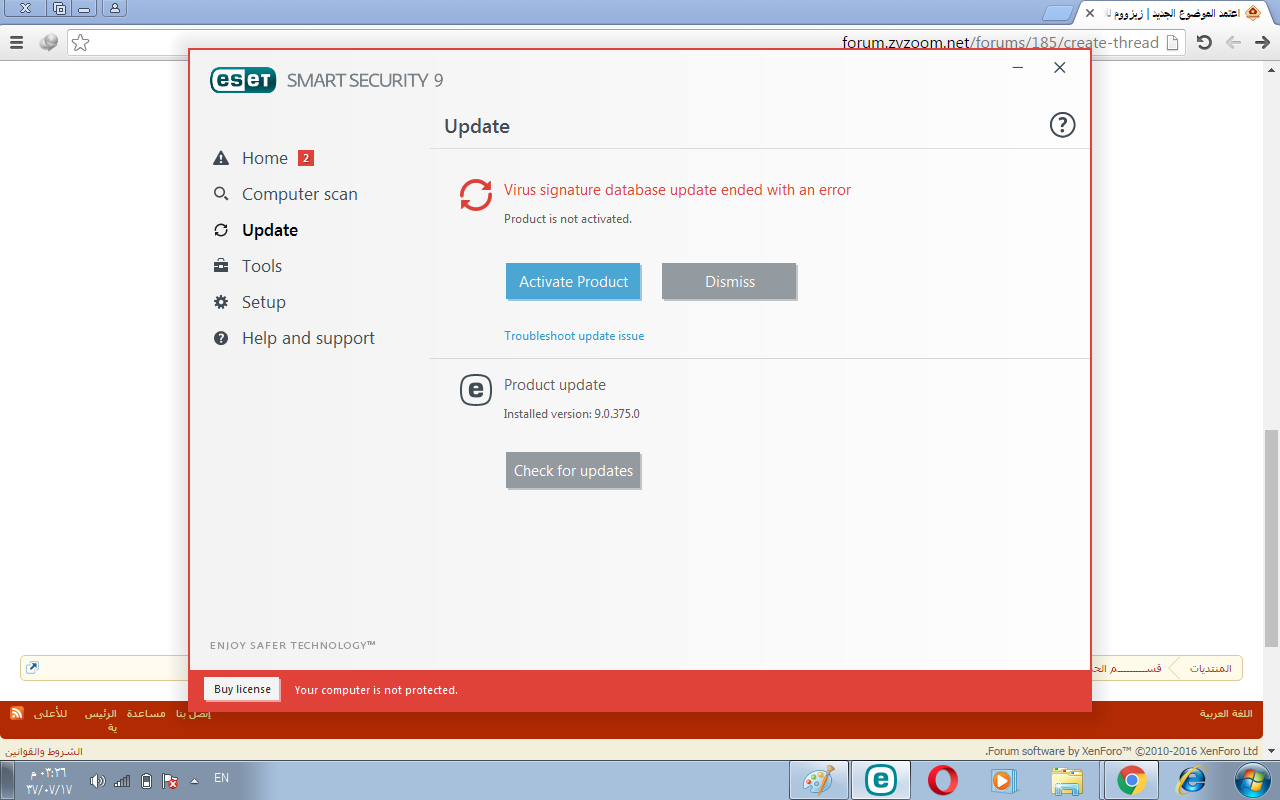Click 'Installed version: 9.0.375.0' text
Image resolution: width=1280 pixels, height=800 pixels.
coord(571,414)
